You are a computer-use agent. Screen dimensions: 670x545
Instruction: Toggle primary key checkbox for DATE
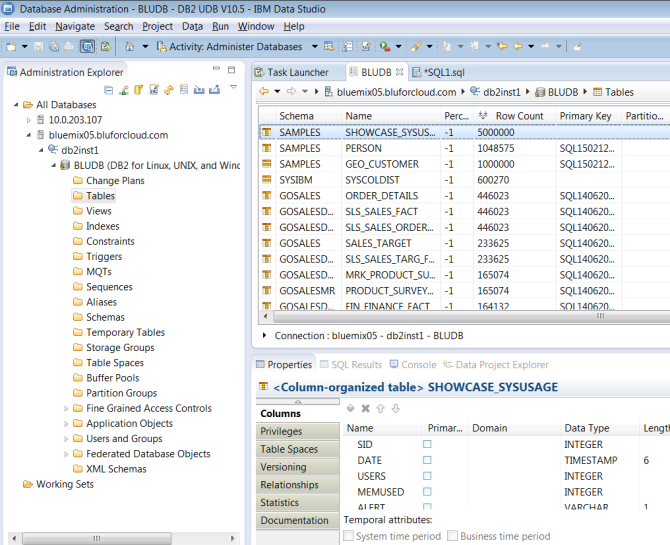click(427, 460)
